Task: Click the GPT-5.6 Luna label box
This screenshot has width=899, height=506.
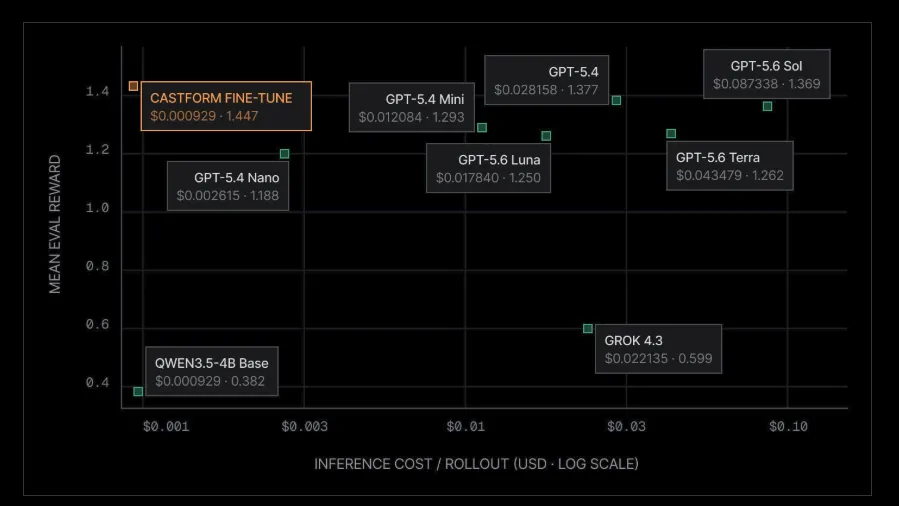Action: [488, 168]
